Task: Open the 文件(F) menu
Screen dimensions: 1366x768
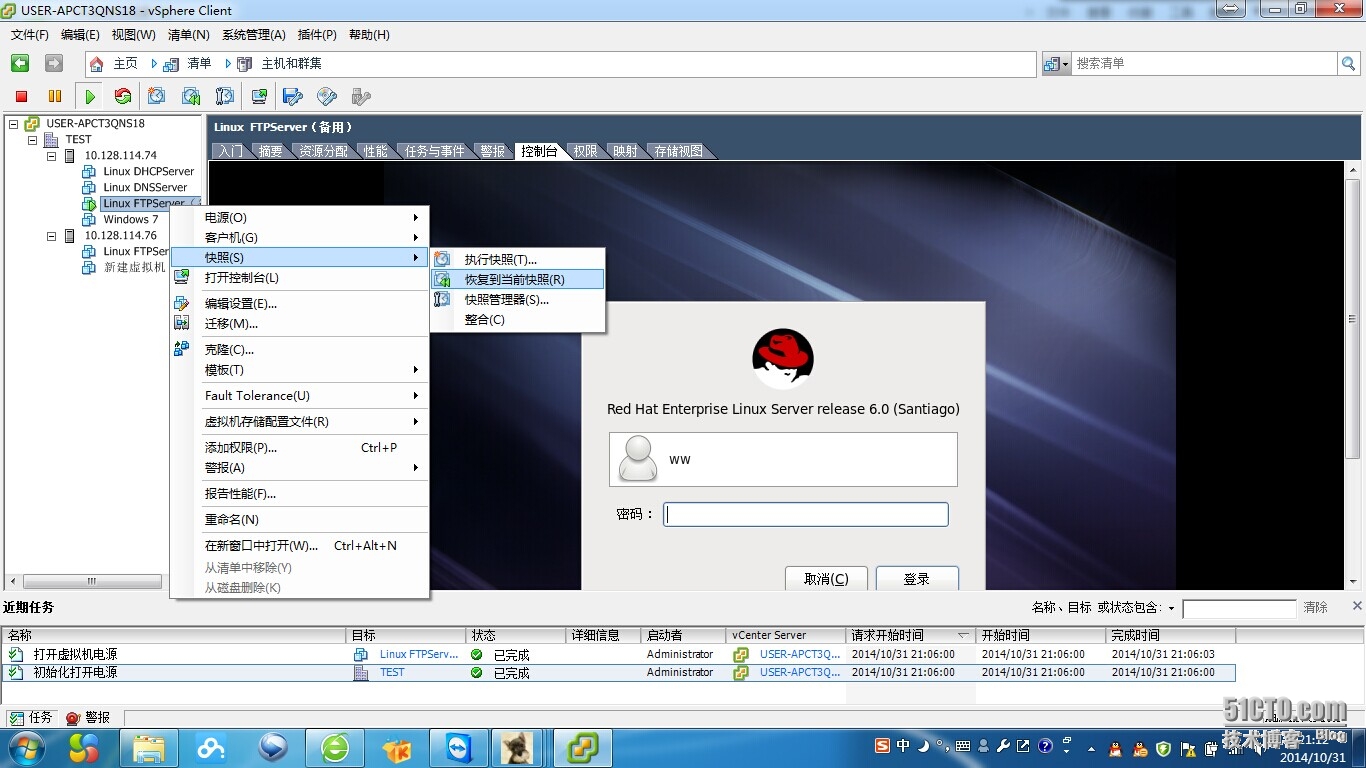Action: [x=30, y=35]
